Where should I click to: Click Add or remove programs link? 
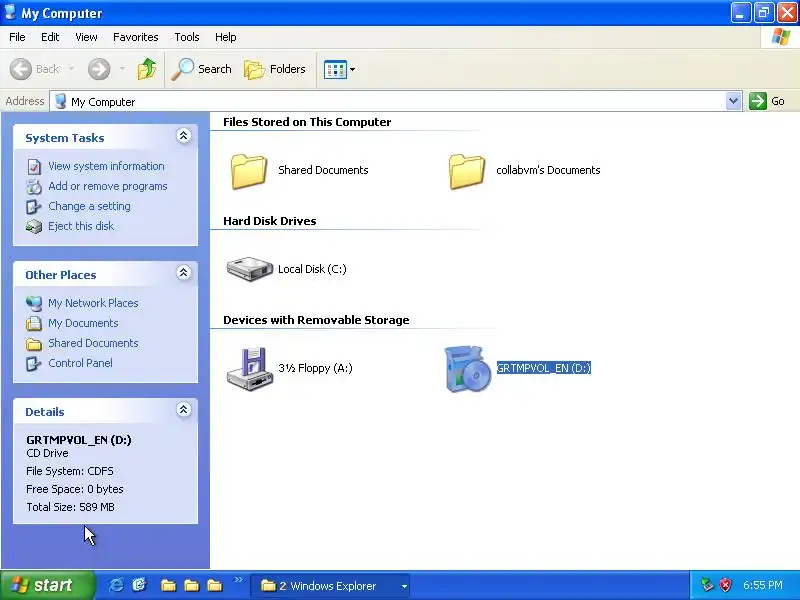108,186
